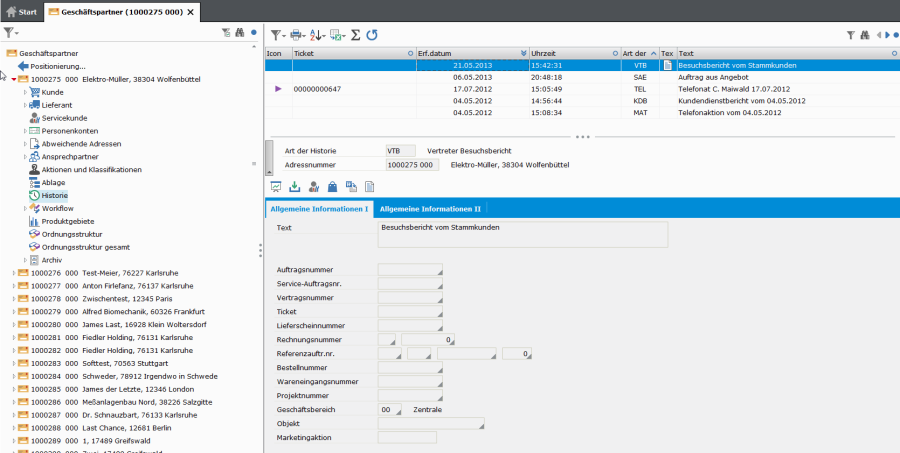Expand the Workflow node
Image resolution: width=900 pixels, height=453 pixels.
[25, 208]
